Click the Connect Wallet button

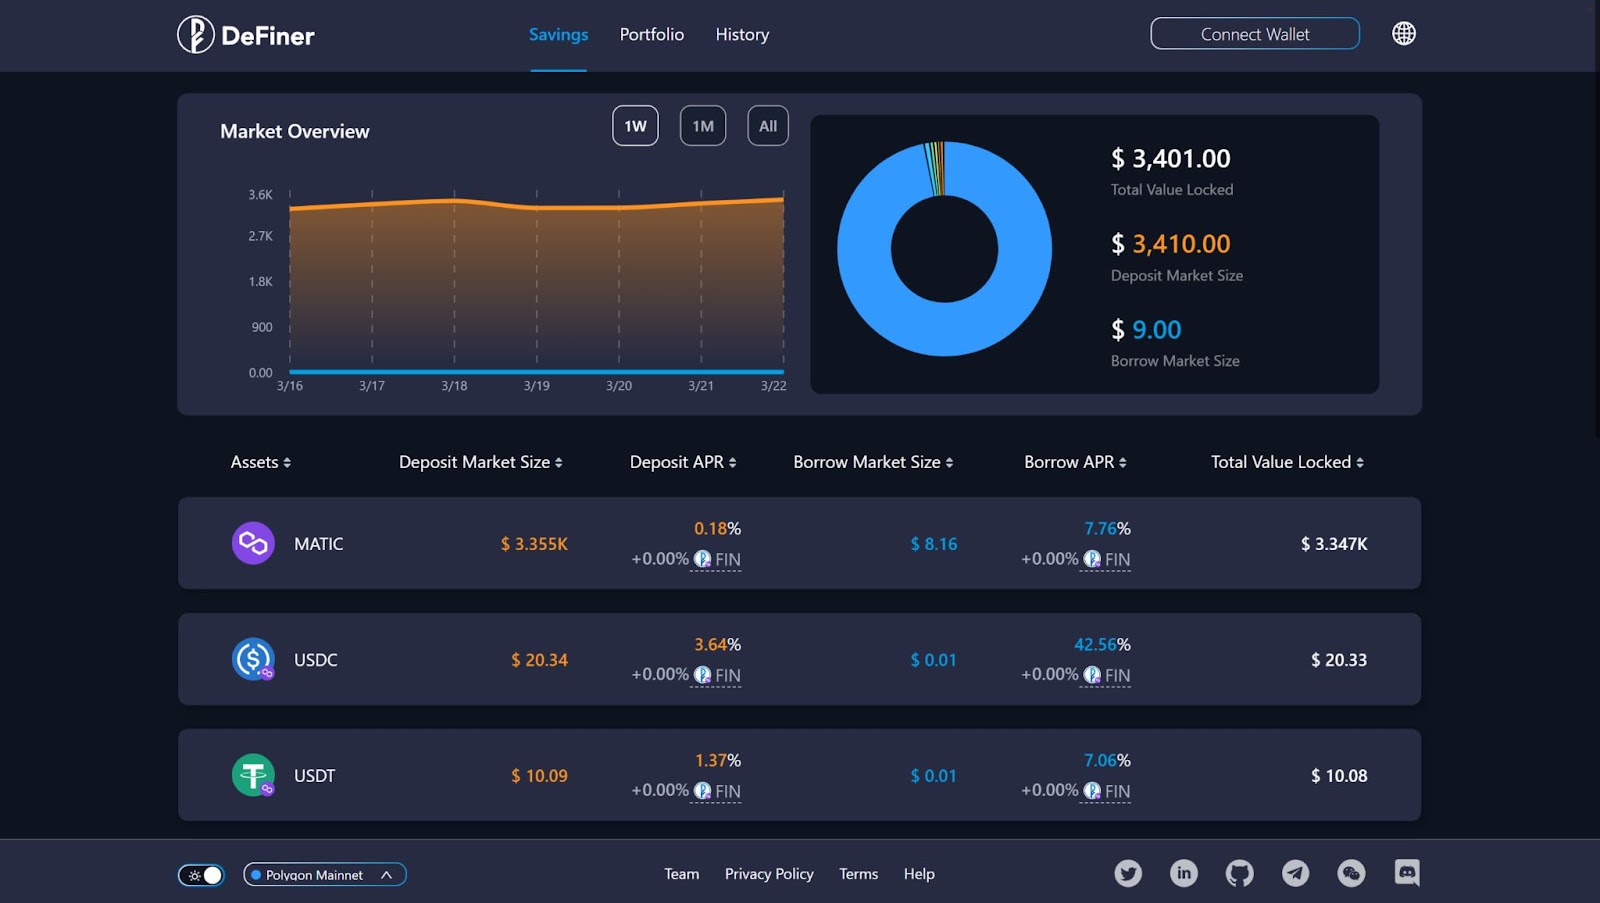coord(1255,34)
